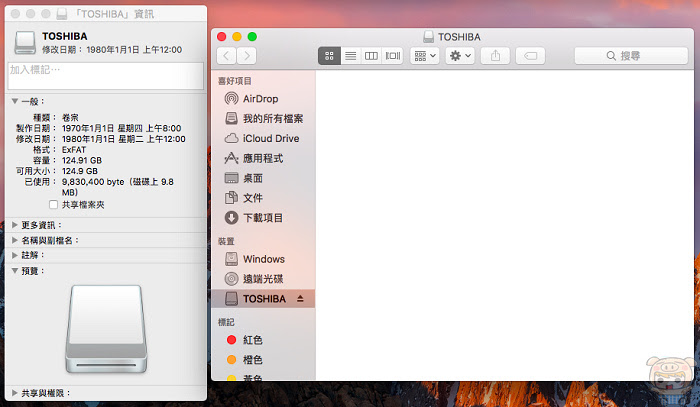Click the drive preview image
This screenshot has height=407, width=700.
[106, 329]
